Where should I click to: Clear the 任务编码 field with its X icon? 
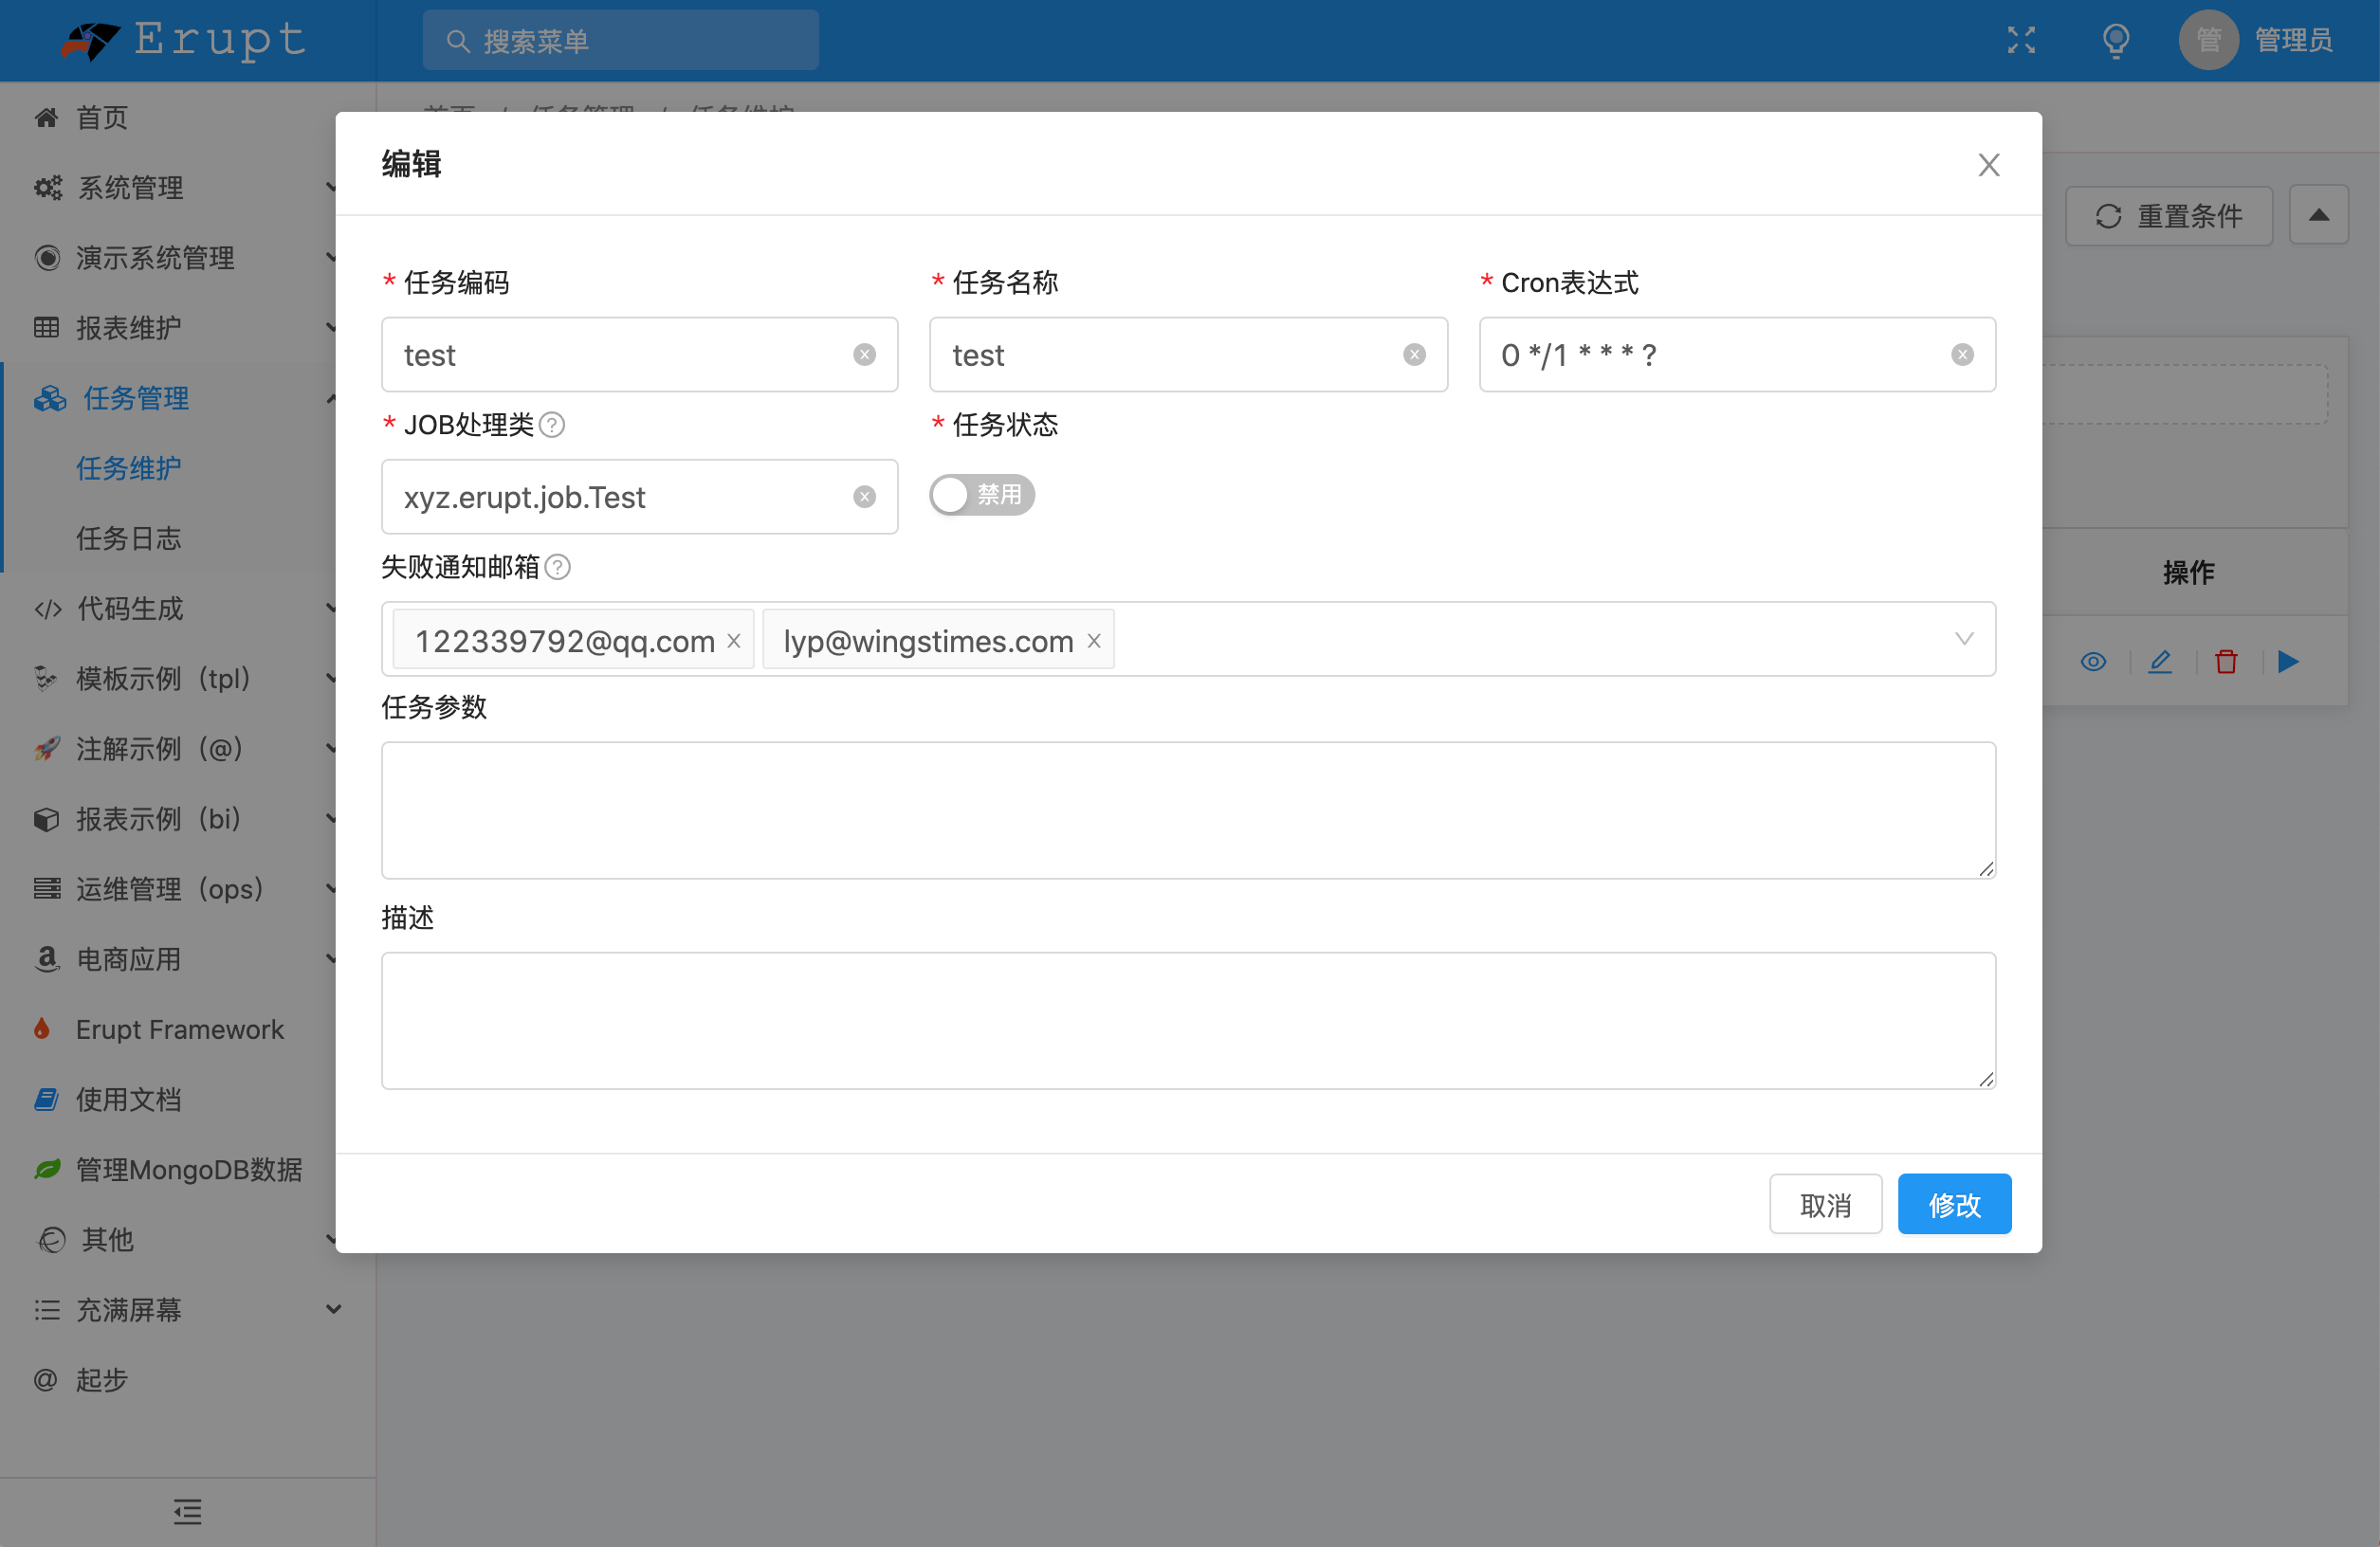[864, 355]
